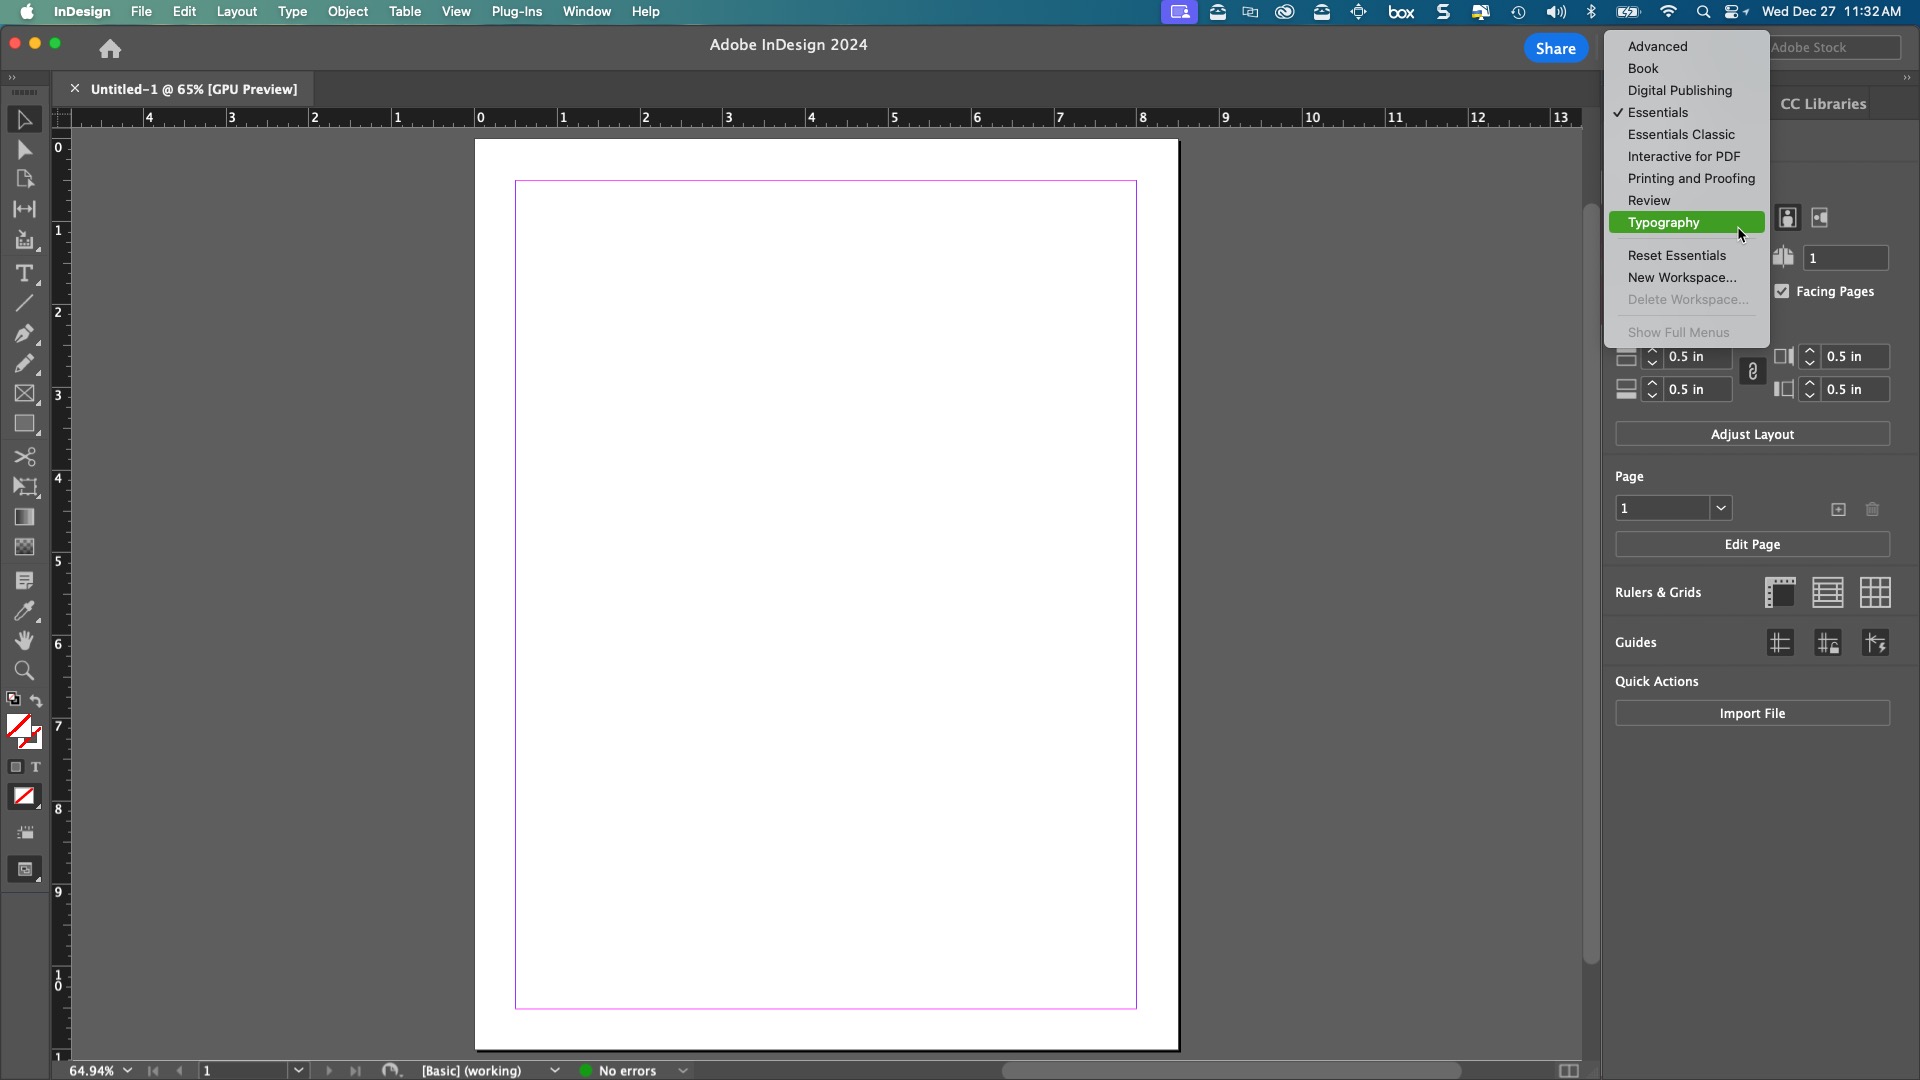The image size is (1920, 1080).
Task: Show document grid in Rulers & Grids
Action: click(x=1875, y=592)
